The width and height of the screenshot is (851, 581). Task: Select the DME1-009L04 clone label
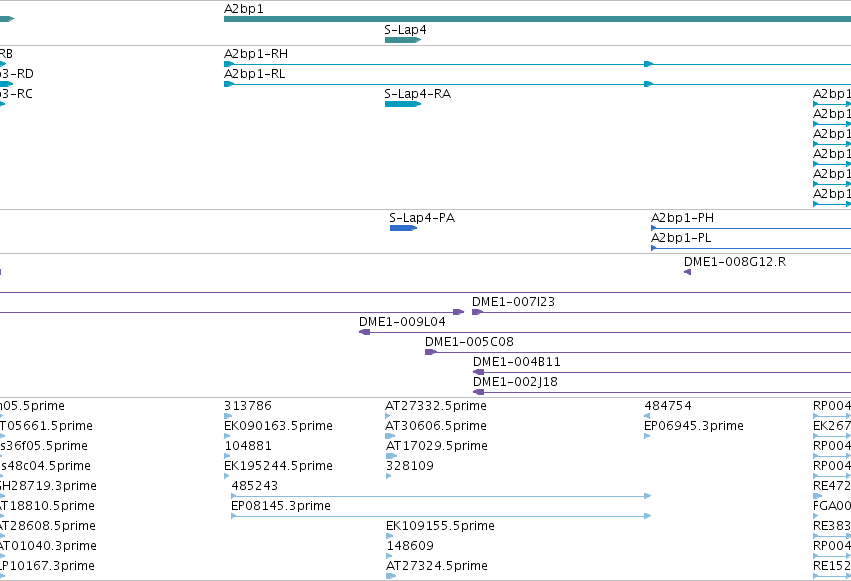pyautogui.click(x=402, y=322)
